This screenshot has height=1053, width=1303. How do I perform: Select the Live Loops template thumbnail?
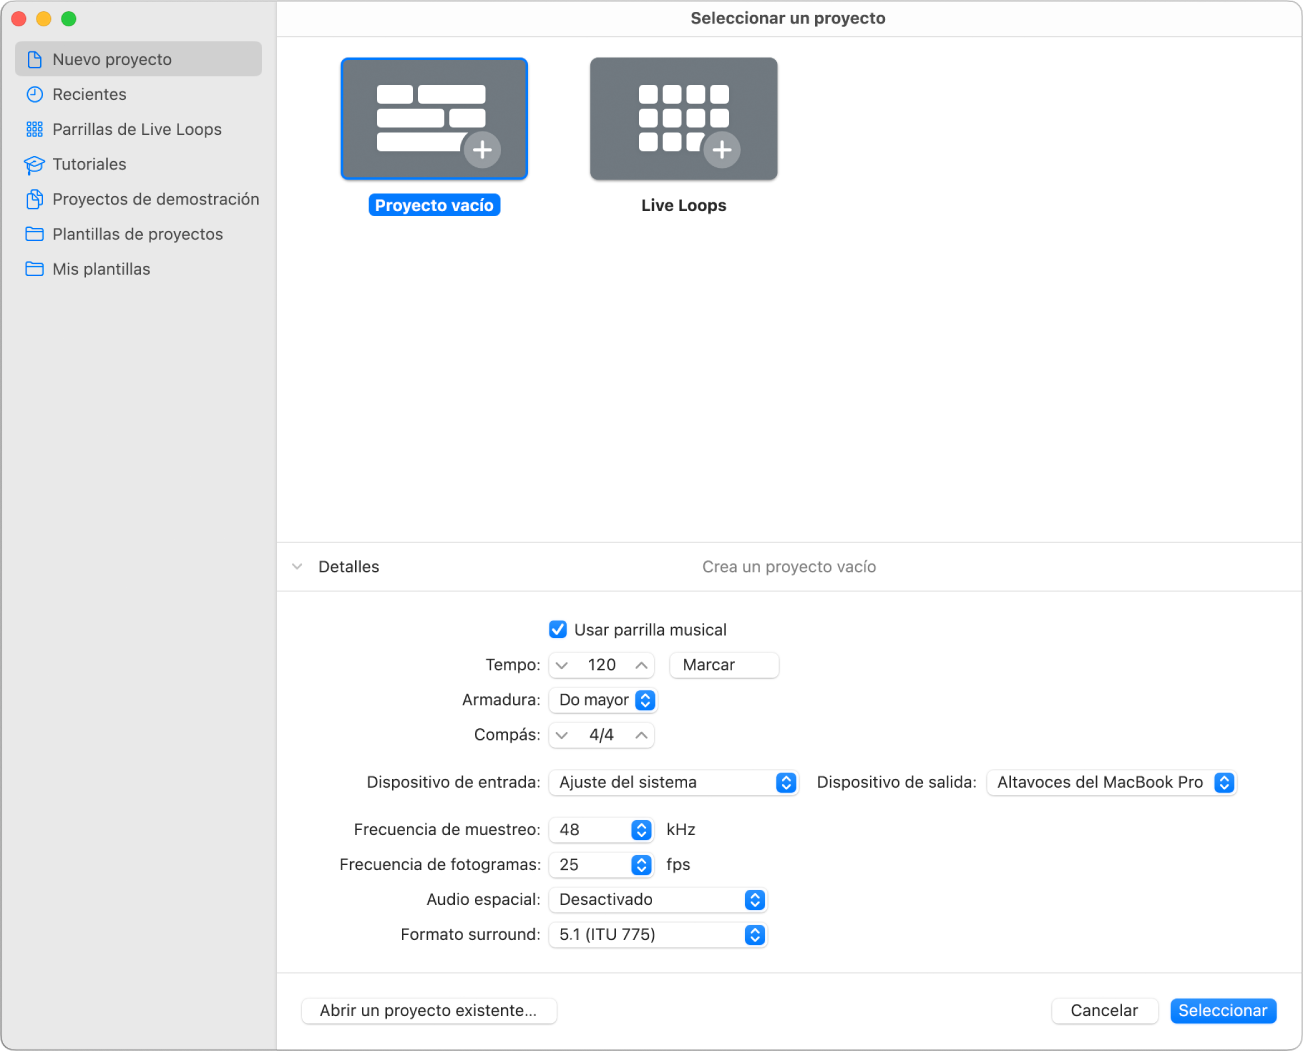point(683,118)
